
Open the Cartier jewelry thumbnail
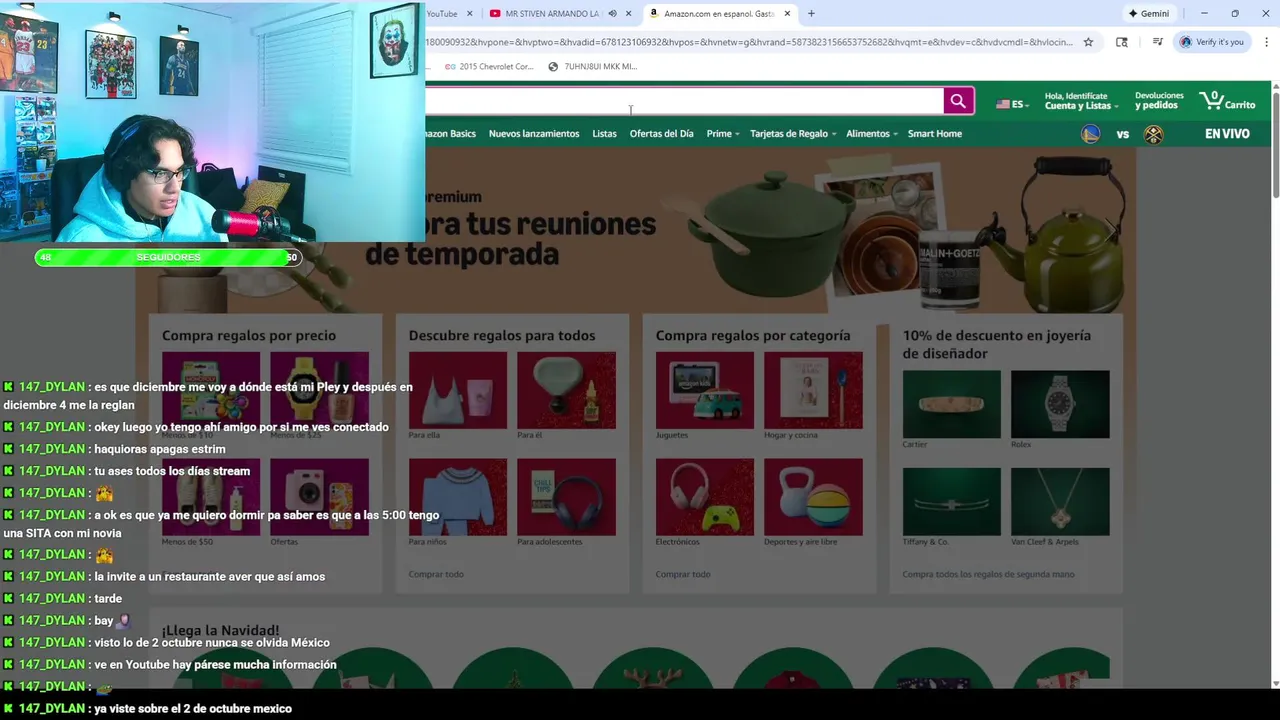[951, 404]
